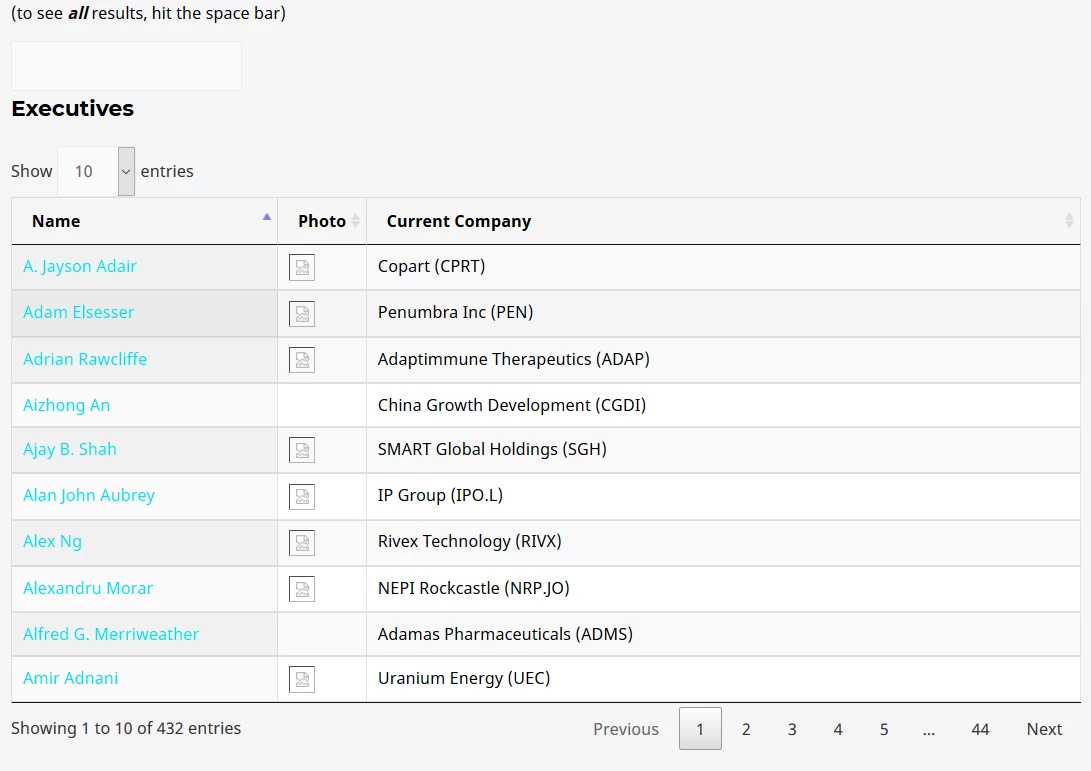1091x771 pixels.
Task: Sort by Current Company column arrows
Action: tap(1069, 221)
